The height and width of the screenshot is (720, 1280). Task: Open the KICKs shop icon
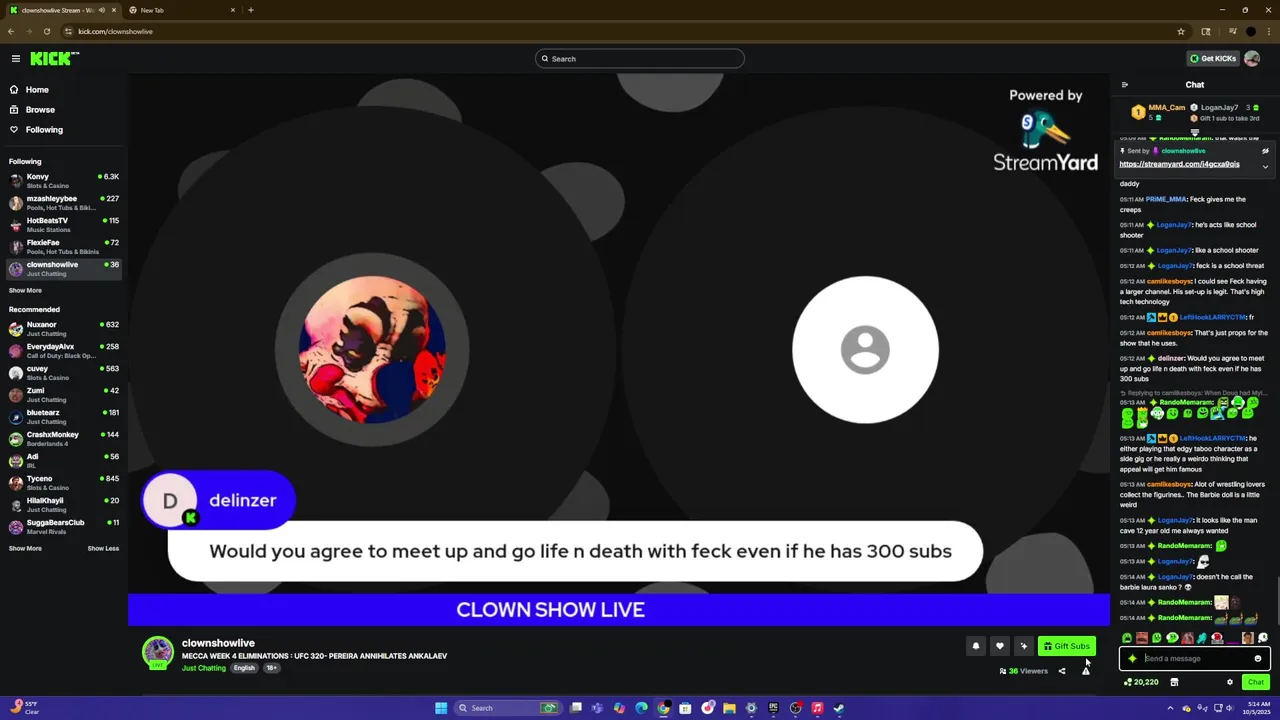(1174, 682)
